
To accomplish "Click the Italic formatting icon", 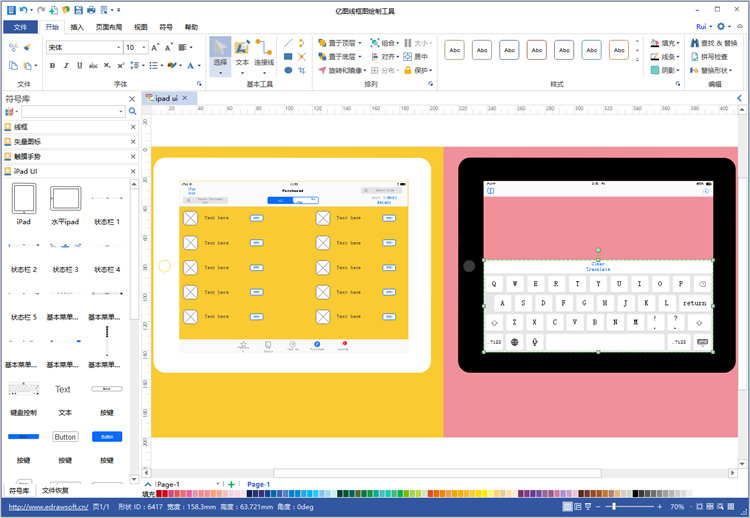I will click(66, 66).
